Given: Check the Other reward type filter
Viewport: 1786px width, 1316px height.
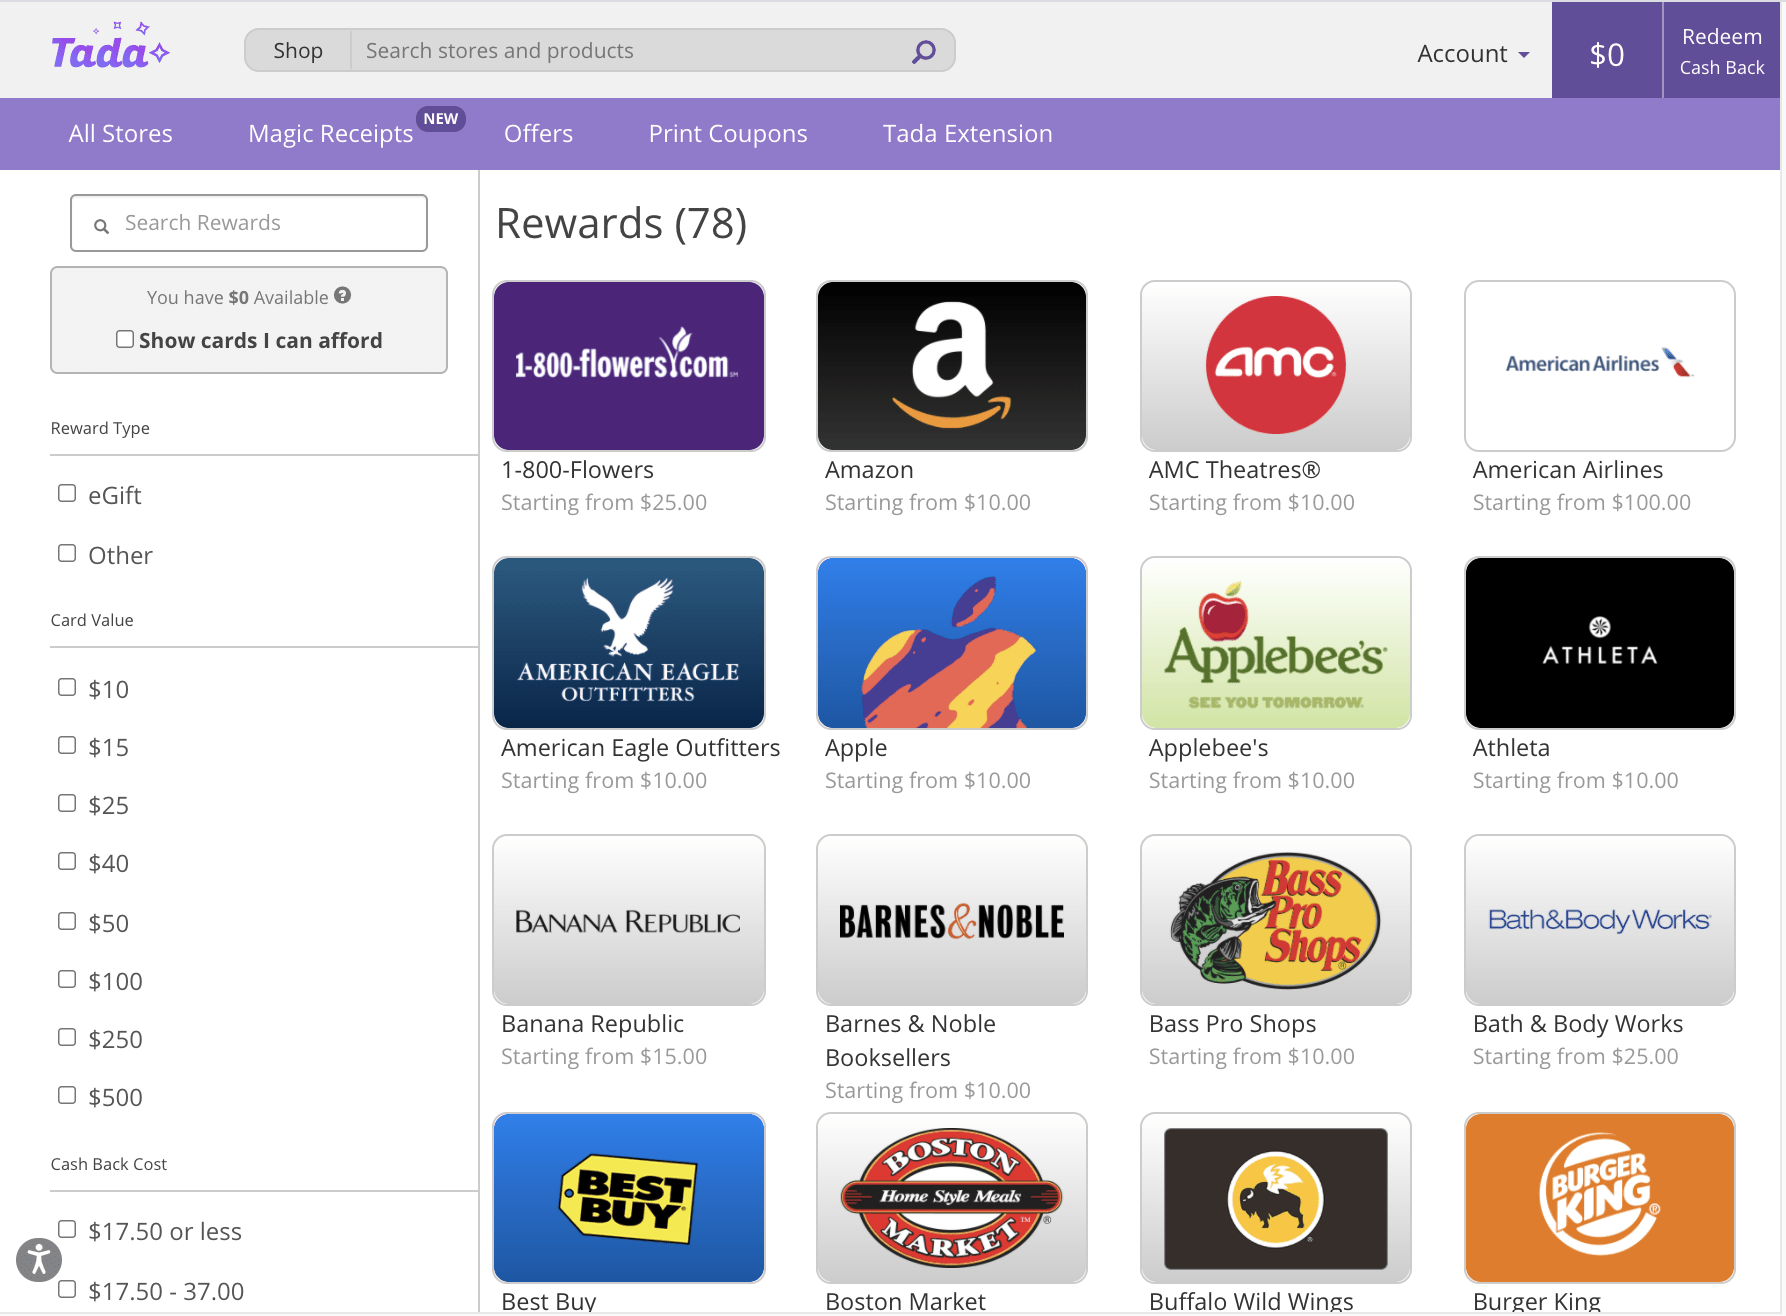Looking at the screenshot, I should [x=67, y=553].
